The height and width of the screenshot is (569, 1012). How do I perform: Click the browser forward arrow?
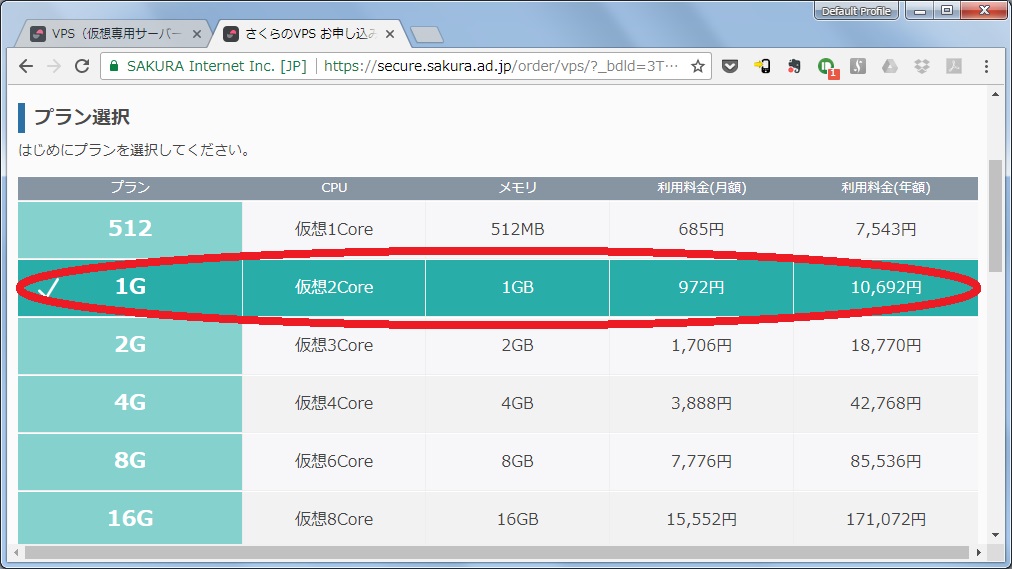(54, 66)
